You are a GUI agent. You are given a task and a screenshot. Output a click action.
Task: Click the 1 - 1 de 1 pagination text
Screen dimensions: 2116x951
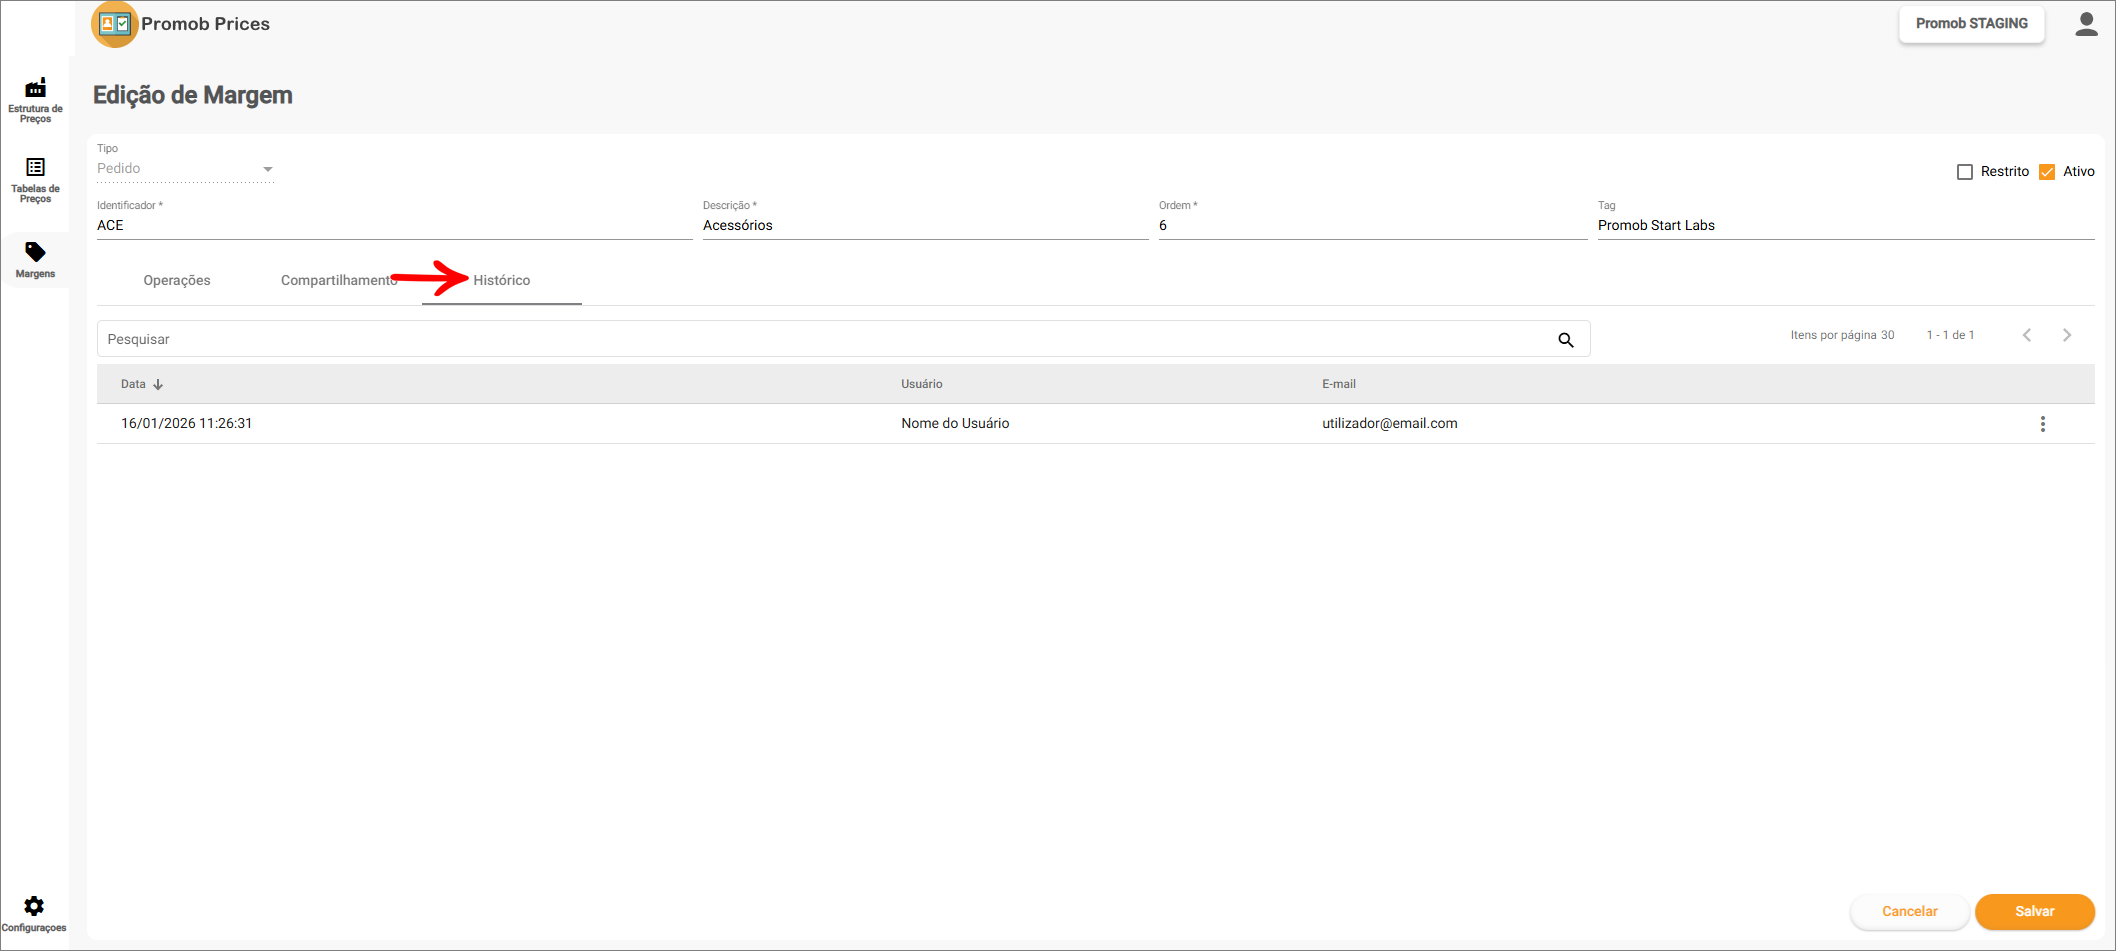1950,335
